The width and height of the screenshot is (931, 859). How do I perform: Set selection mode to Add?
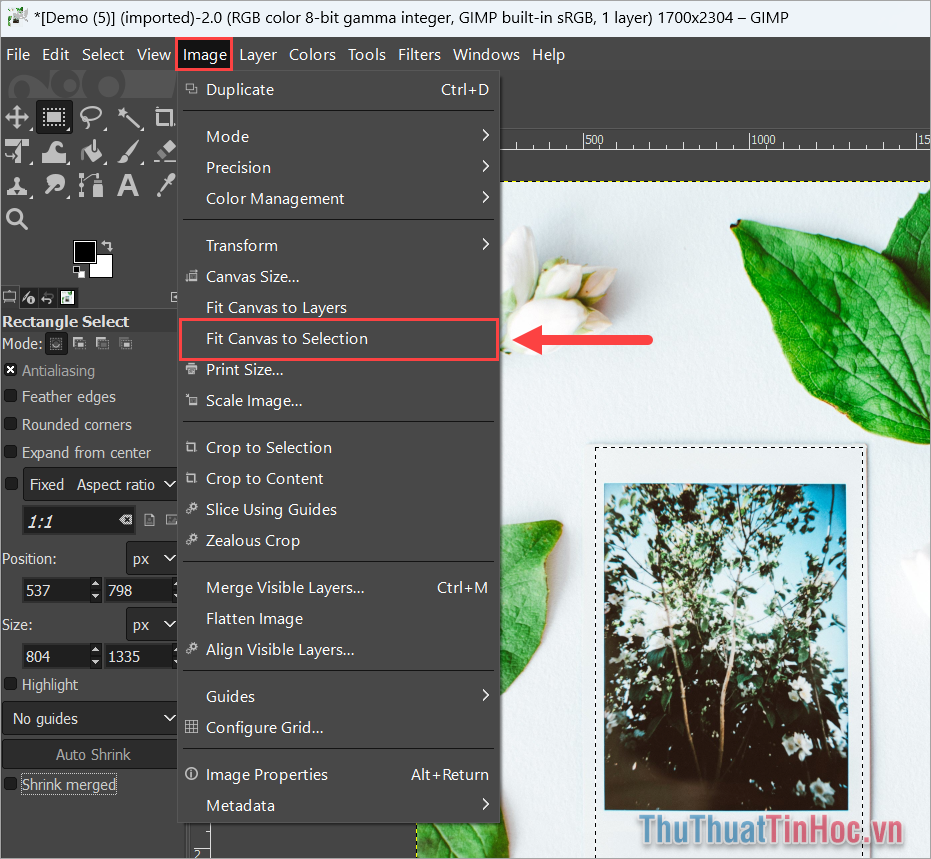point(79,343)
